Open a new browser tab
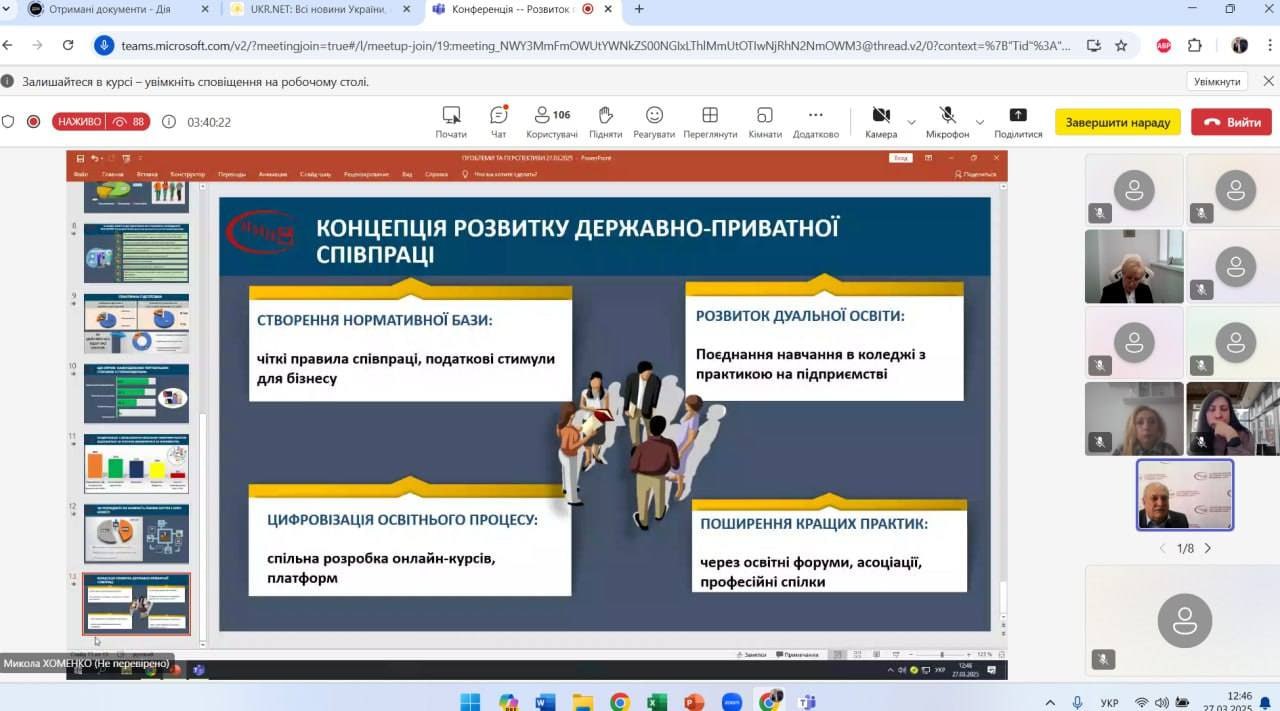 point(638,9)
